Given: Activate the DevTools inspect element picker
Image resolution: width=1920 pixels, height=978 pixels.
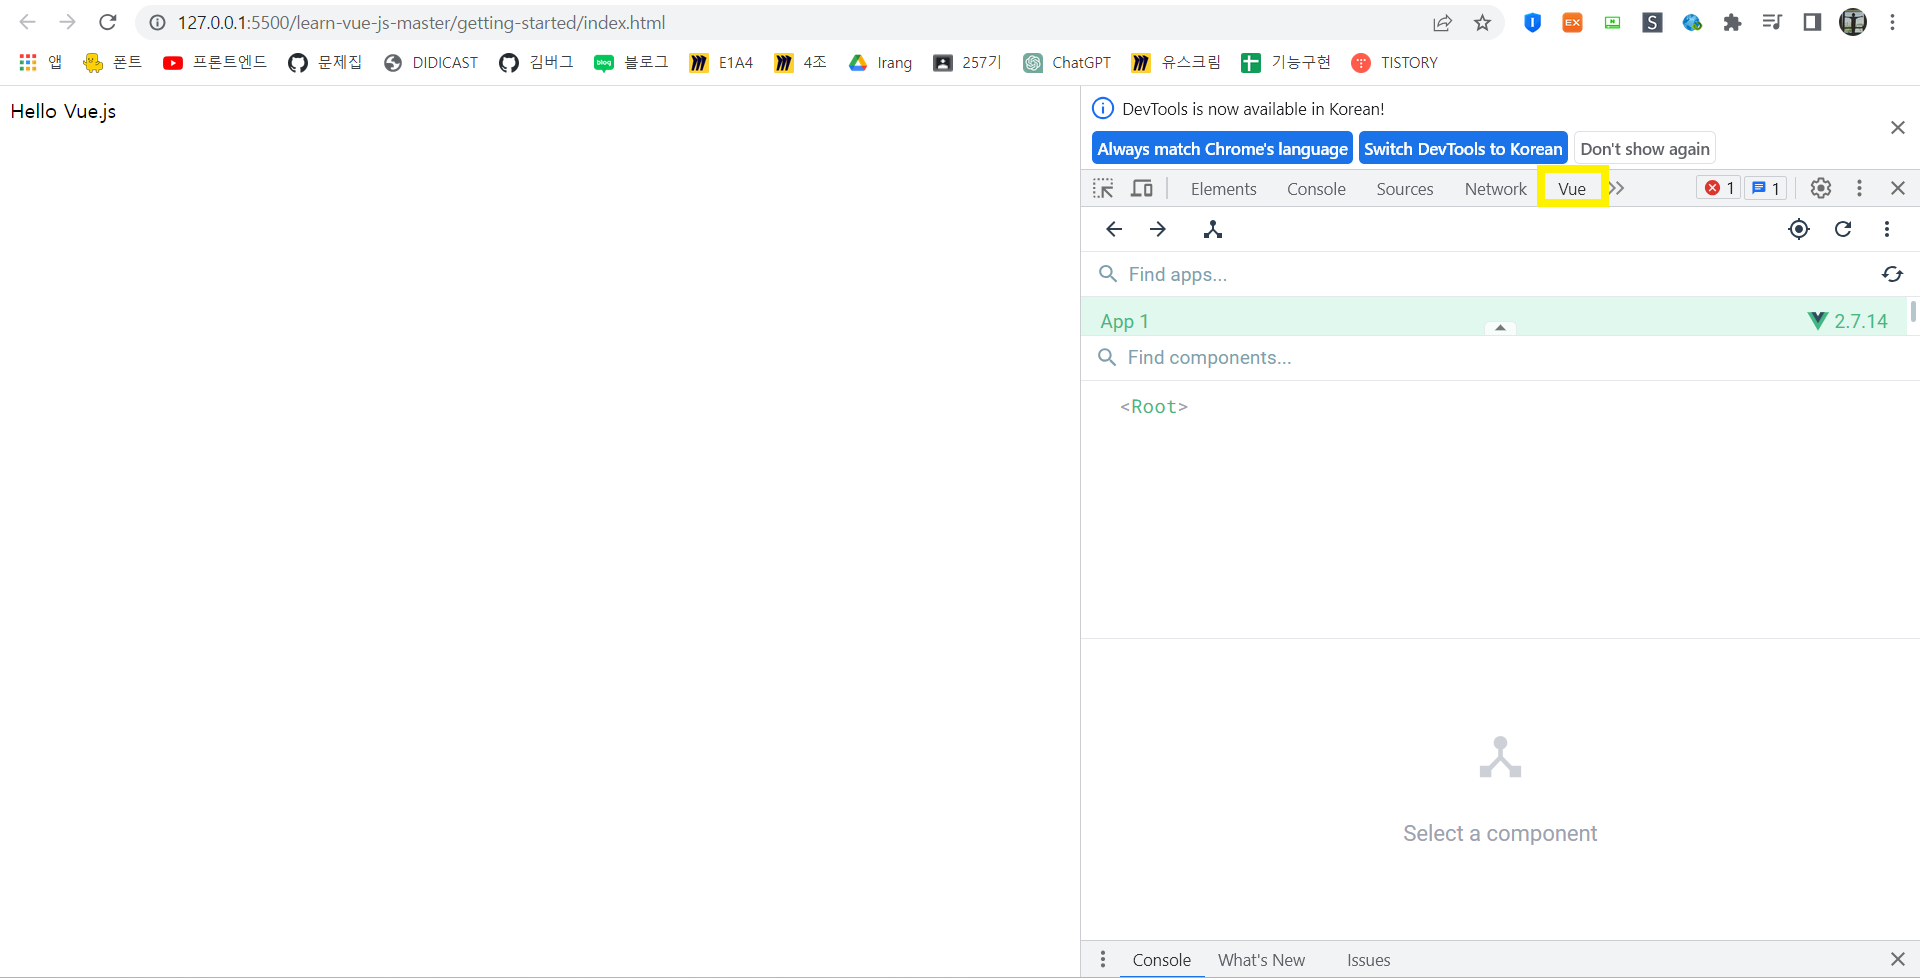Looking at the screenshot, I should (1103, 188).
